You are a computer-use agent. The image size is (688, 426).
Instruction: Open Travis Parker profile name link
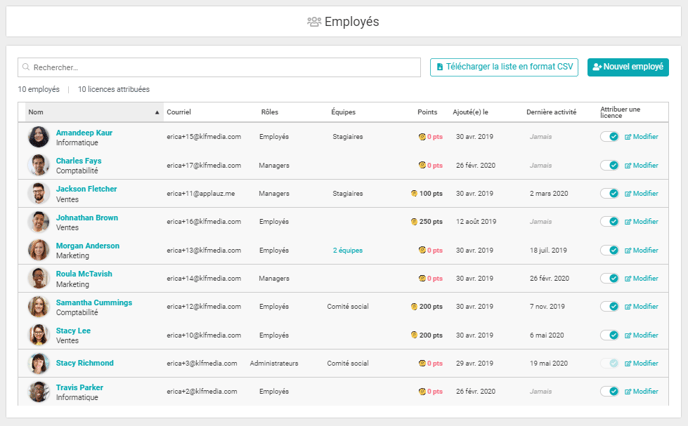point(79,387)
